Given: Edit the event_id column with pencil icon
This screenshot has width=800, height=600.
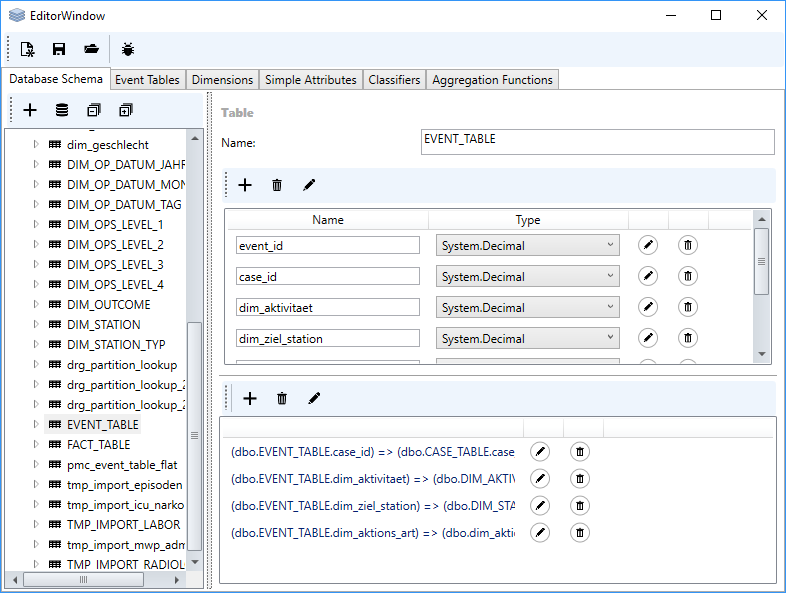Looking at the screenshot, I should point(648,245).
